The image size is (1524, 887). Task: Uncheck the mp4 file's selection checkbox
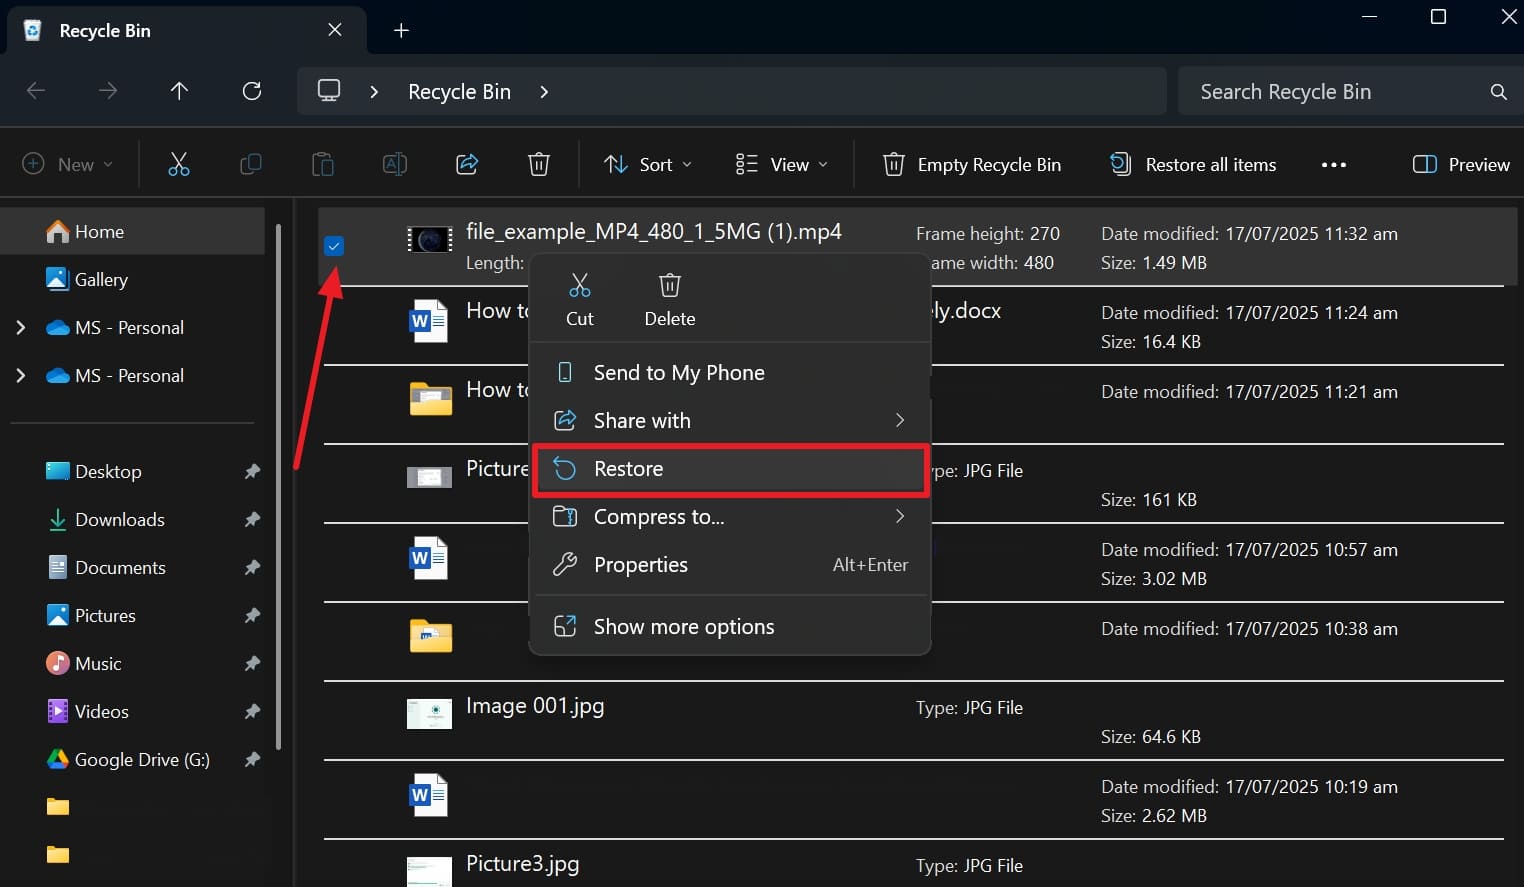334,245
